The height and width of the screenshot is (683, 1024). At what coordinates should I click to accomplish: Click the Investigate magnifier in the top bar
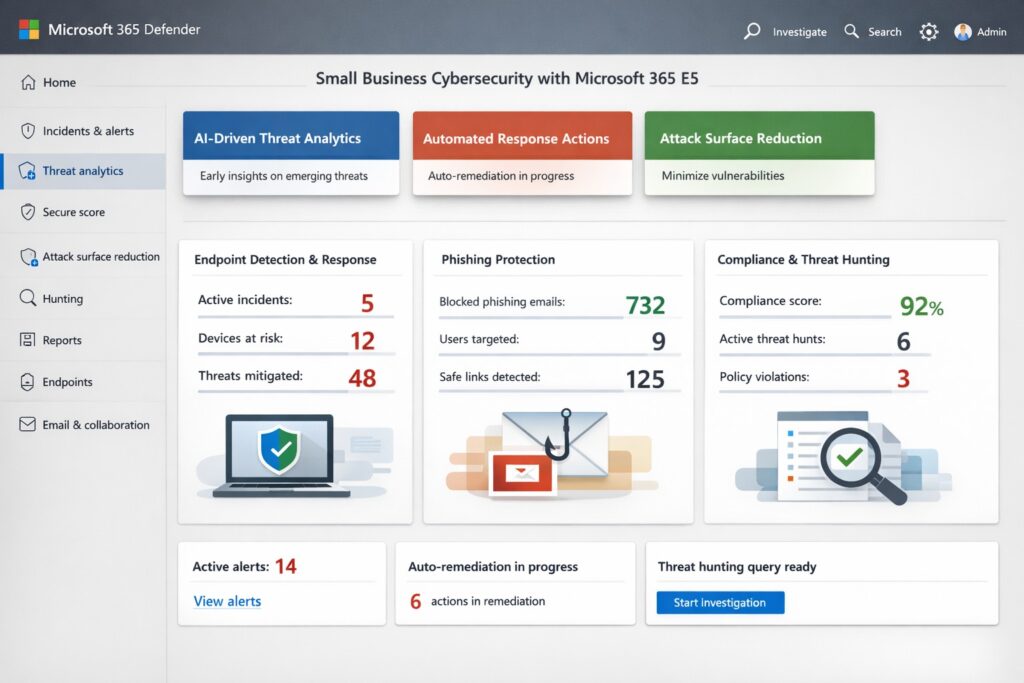coord(752,31)
